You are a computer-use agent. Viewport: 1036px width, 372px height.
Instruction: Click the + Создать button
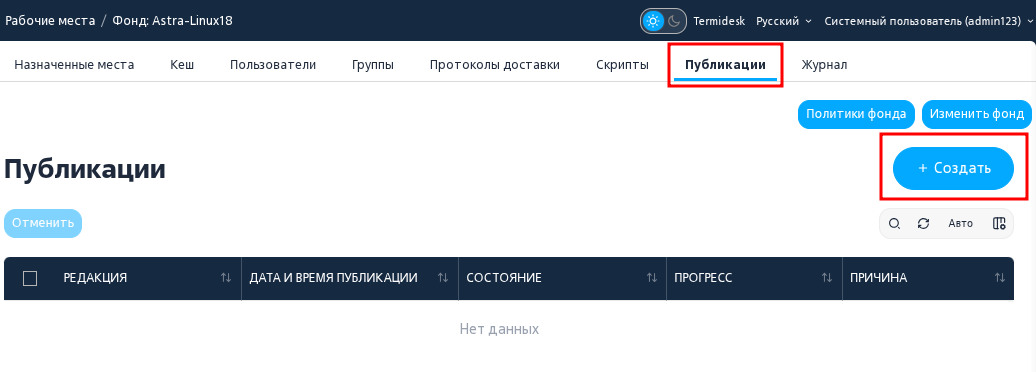point(953,168)
